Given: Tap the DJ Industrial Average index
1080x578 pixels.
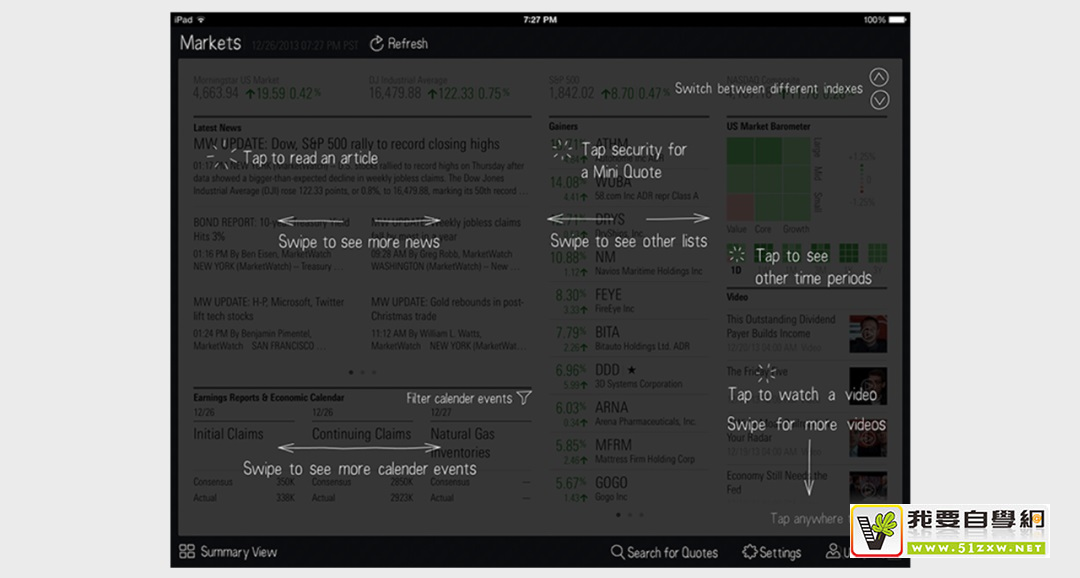Looking at the screenshot, I should coord(437,88).
